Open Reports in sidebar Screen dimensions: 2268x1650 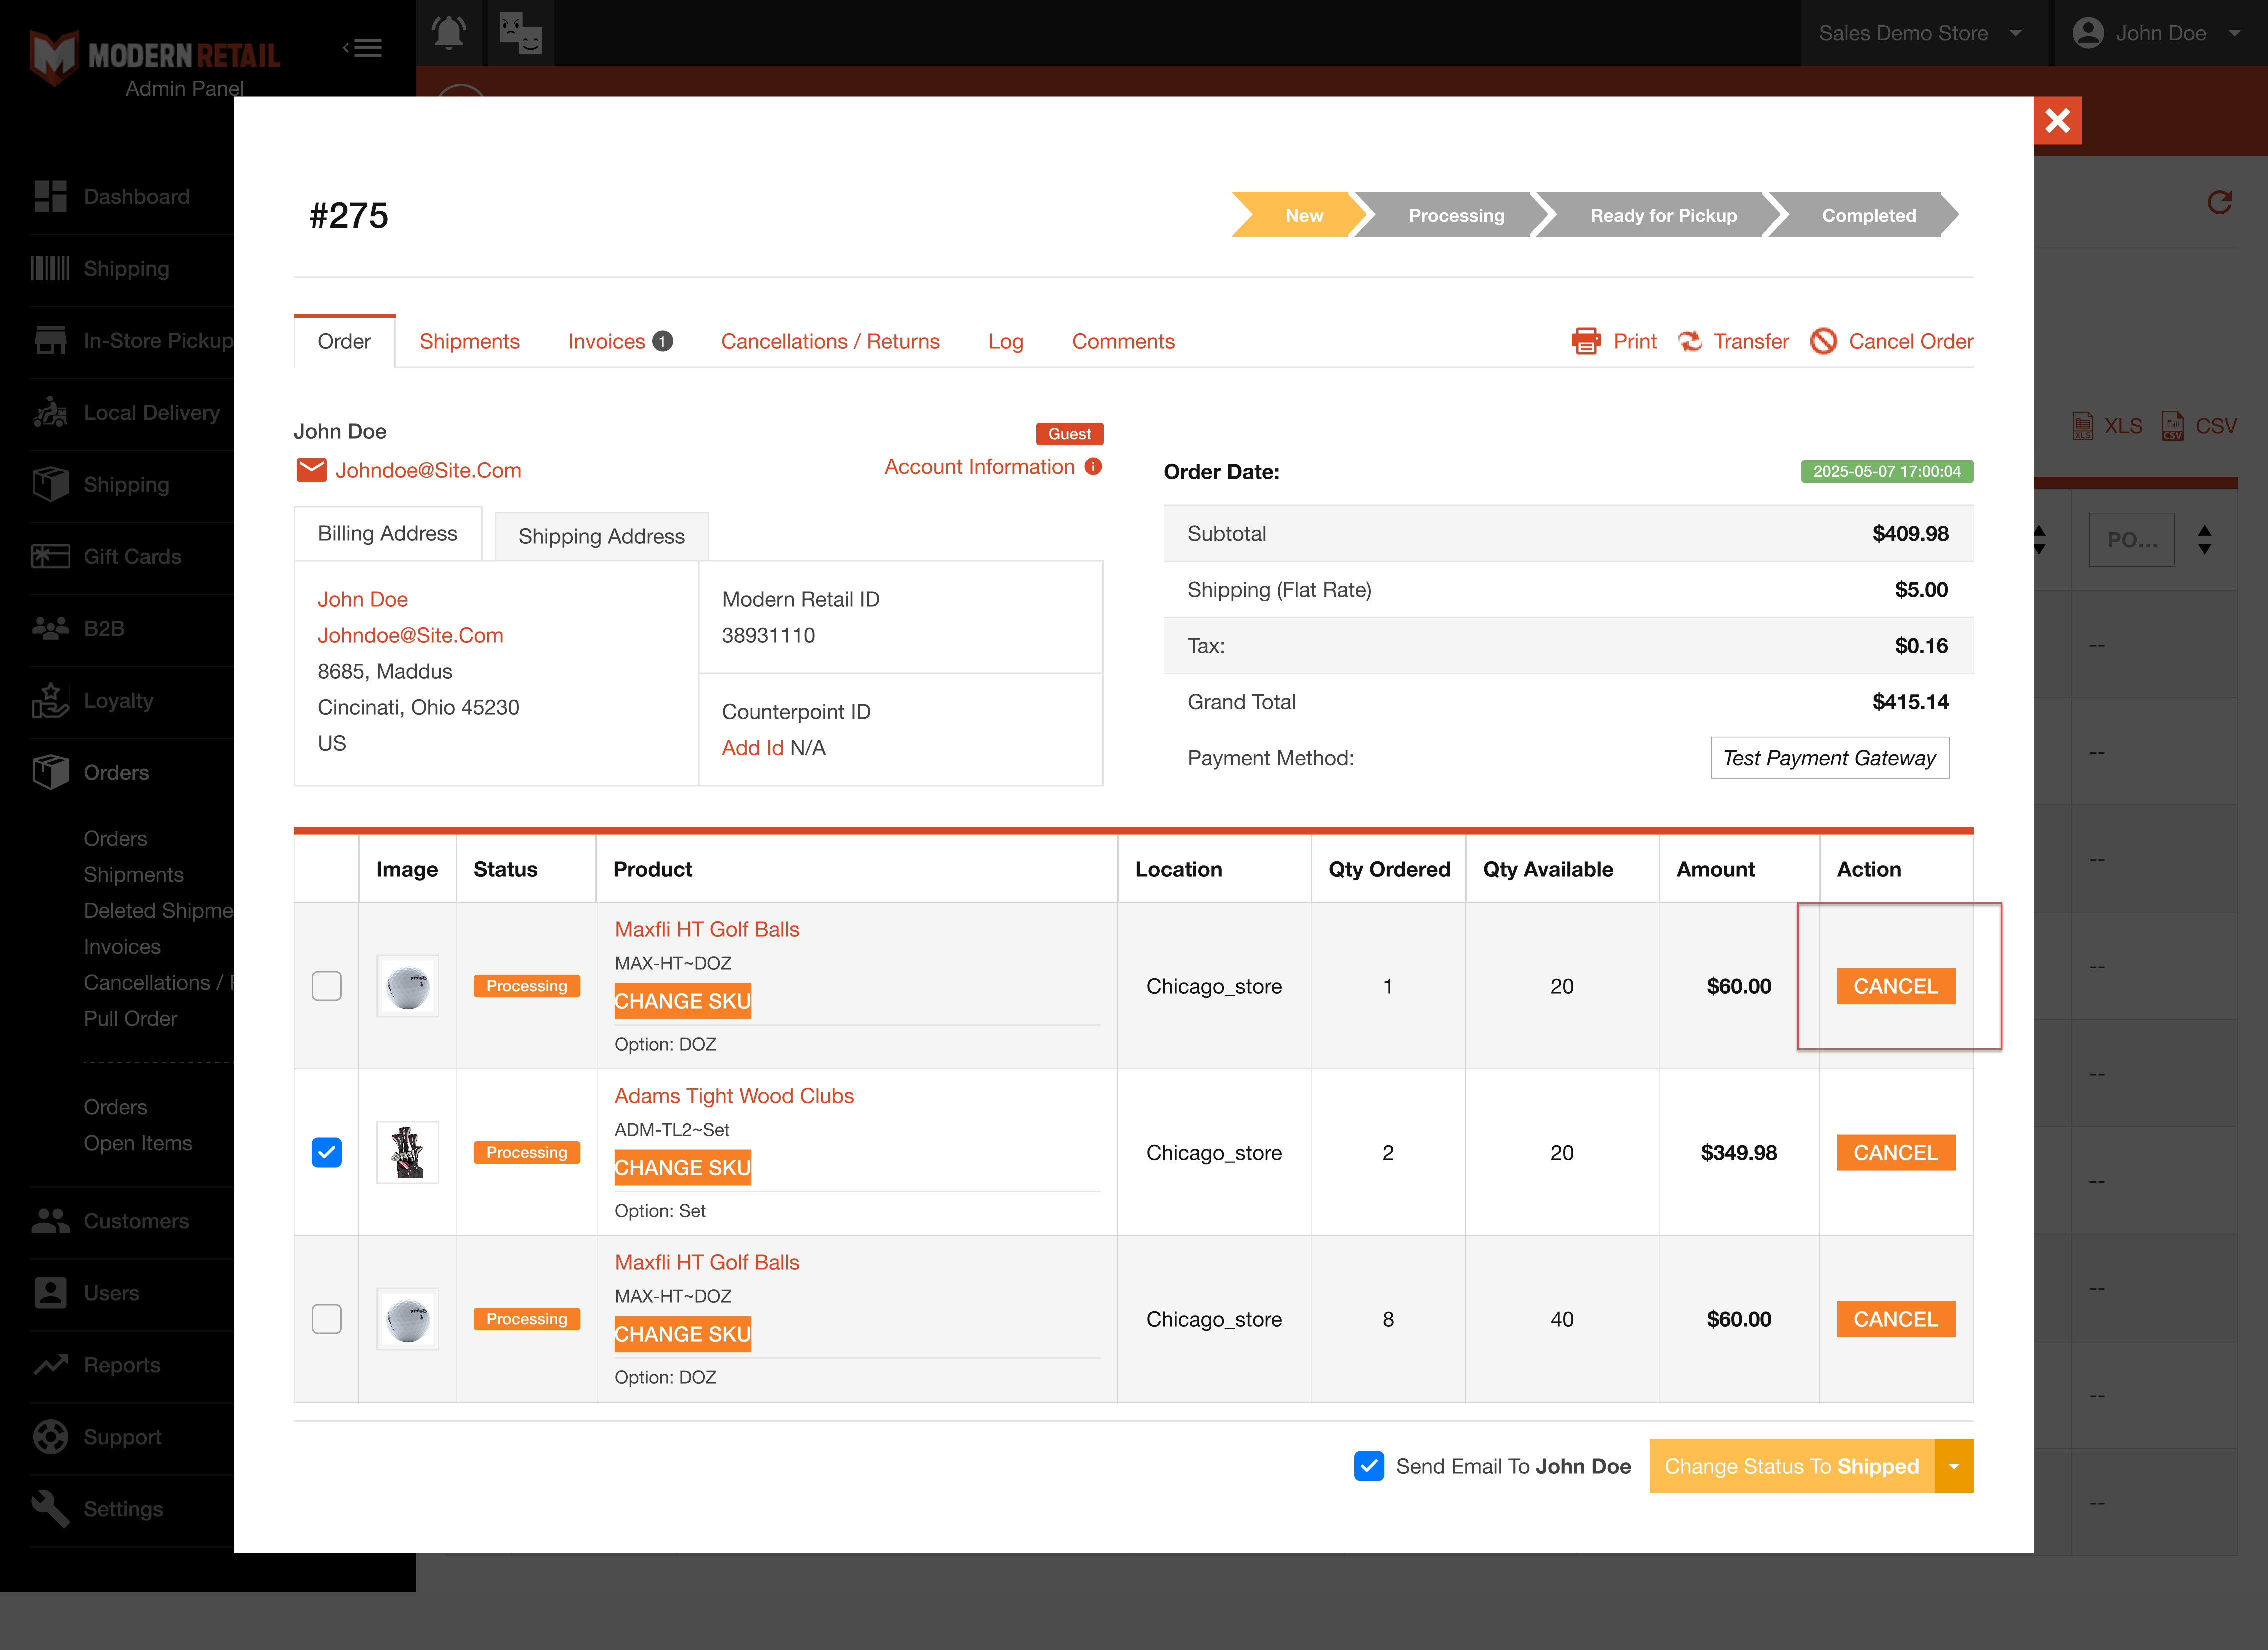(96, 1365)
